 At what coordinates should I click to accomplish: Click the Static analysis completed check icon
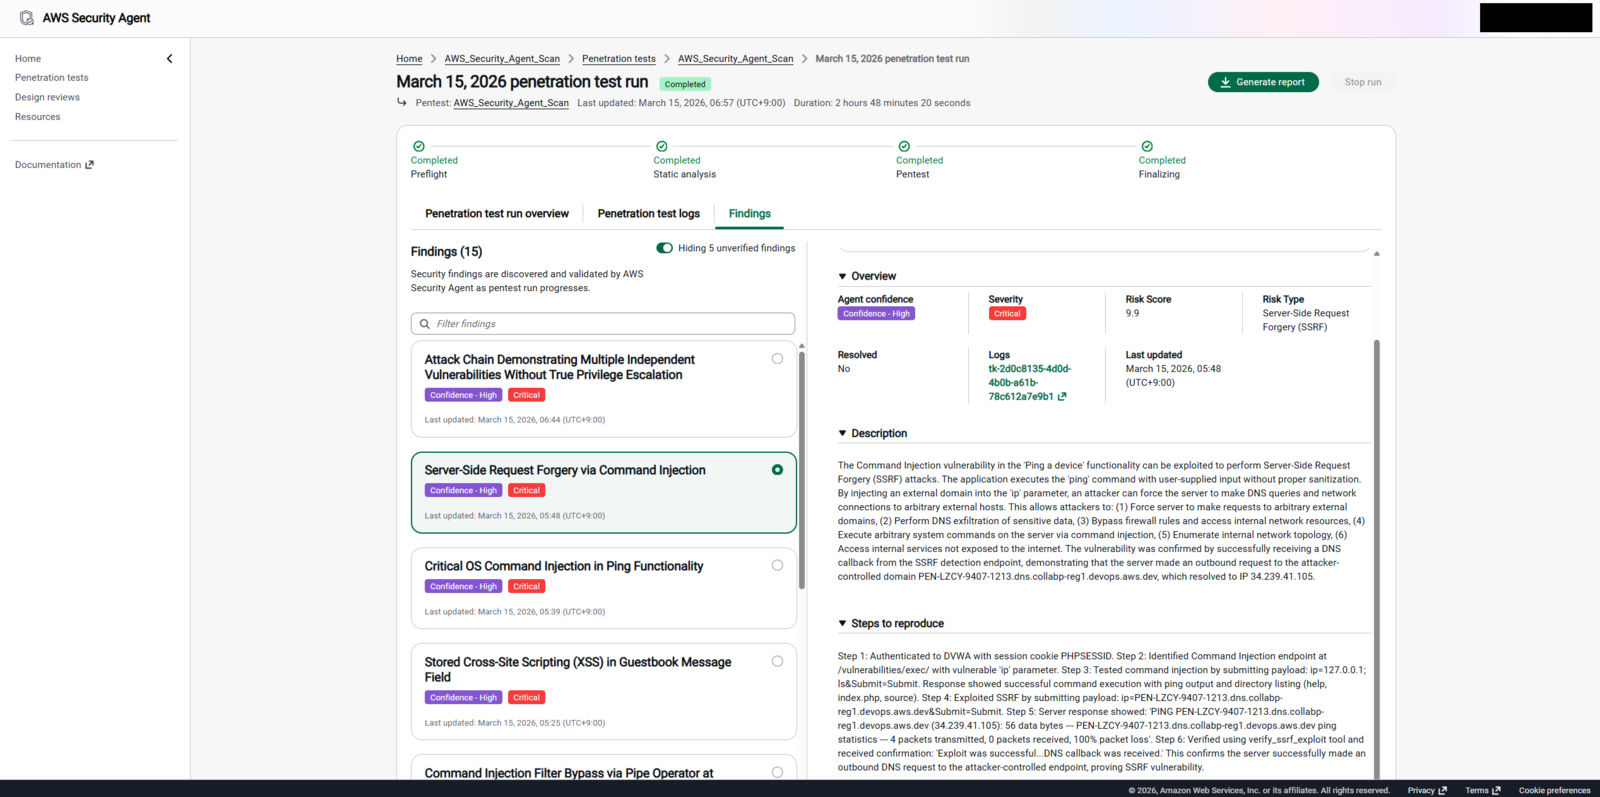tap(661, 146)
